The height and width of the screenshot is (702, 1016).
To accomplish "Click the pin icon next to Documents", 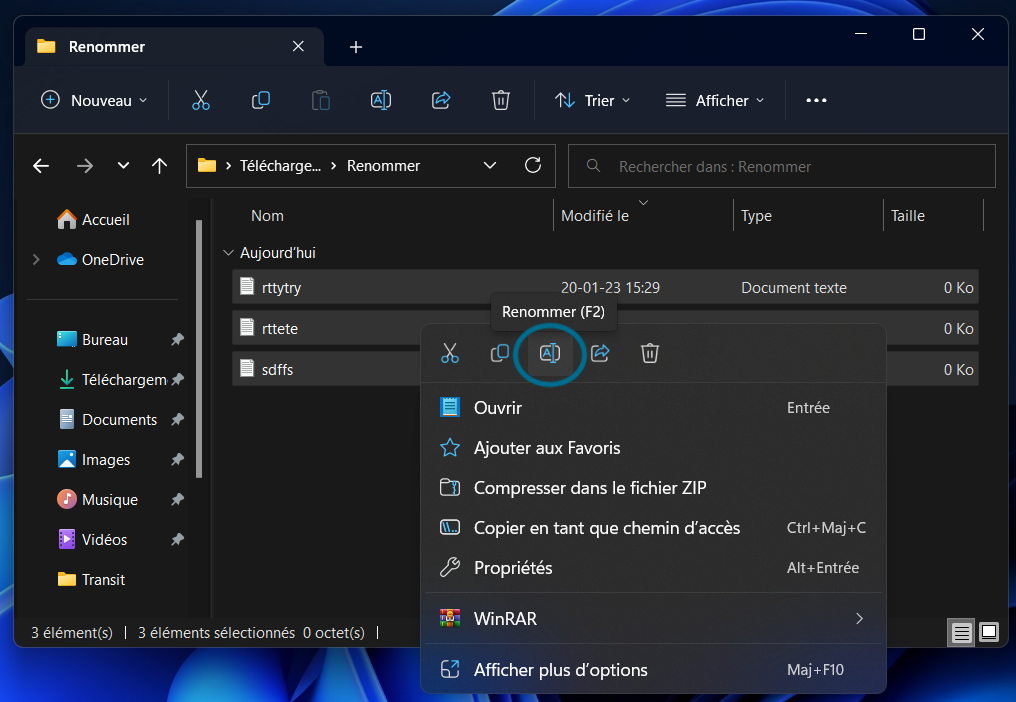I will click(x=177, y=419).
